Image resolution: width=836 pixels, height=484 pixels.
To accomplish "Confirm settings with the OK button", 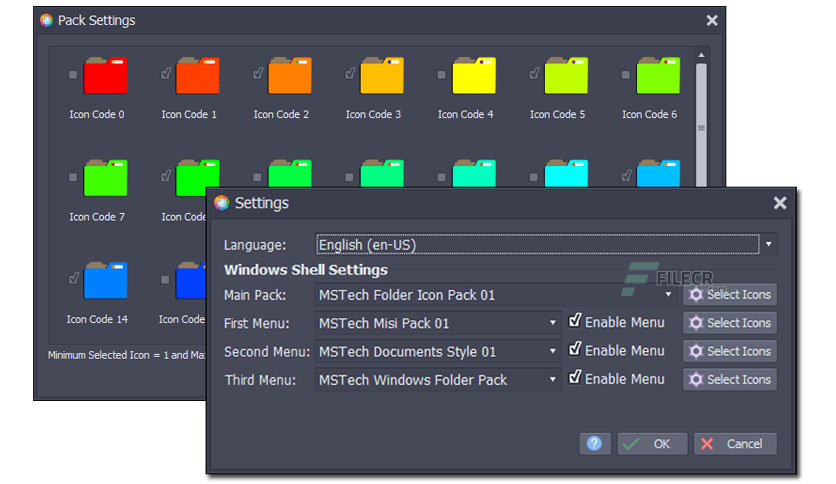I will point(652,443).
